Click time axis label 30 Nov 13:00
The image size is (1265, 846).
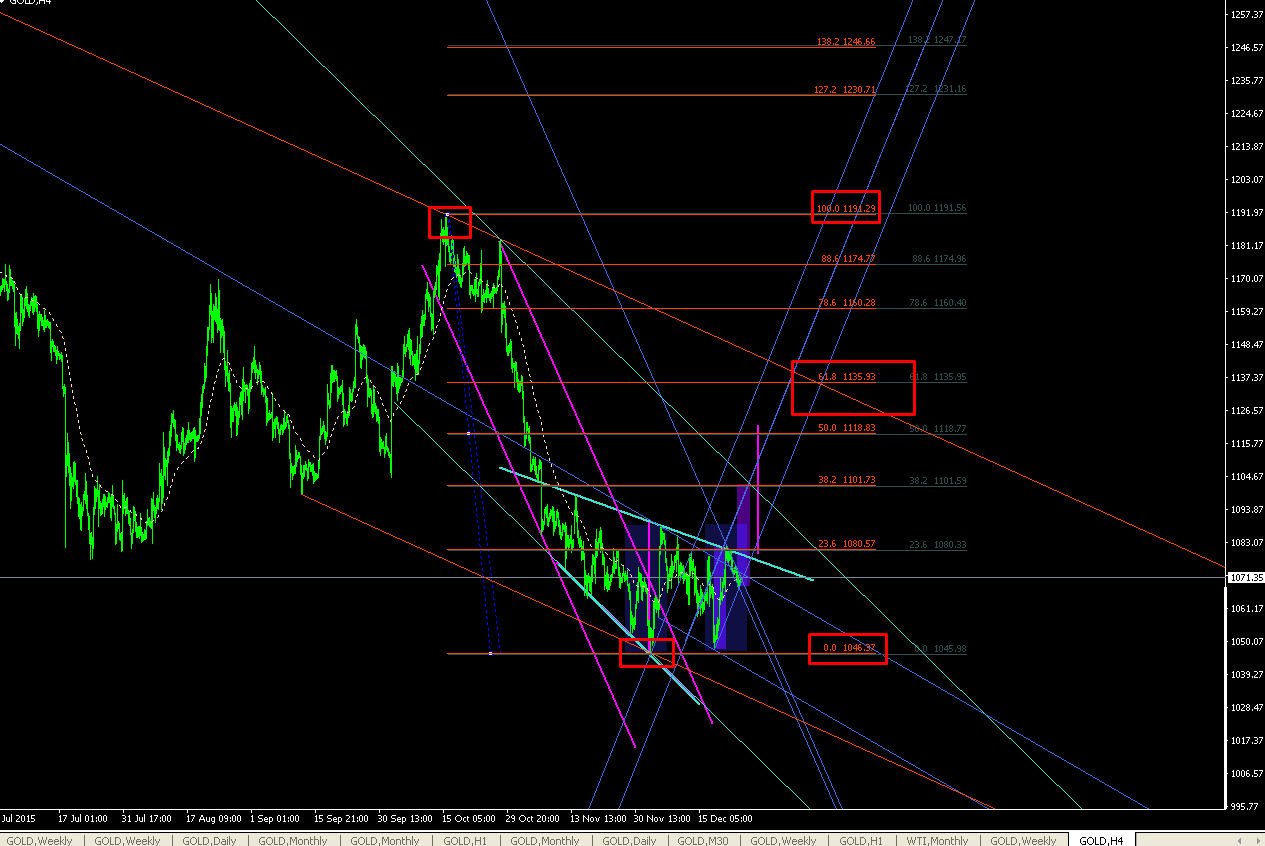click(661, 817)
